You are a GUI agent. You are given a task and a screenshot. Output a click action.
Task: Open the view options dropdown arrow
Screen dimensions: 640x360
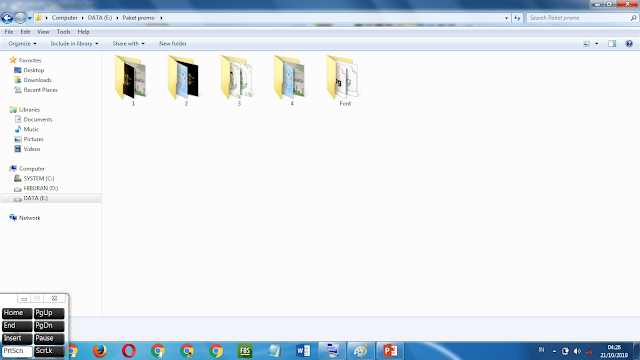(596, 44)
